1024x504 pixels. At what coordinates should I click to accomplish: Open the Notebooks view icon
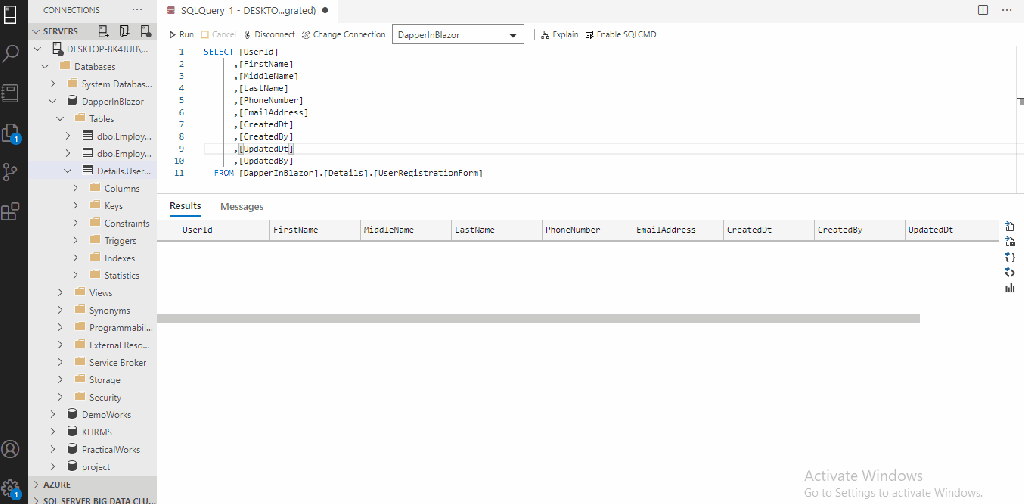pyautogui.click(x=12, y=92)
